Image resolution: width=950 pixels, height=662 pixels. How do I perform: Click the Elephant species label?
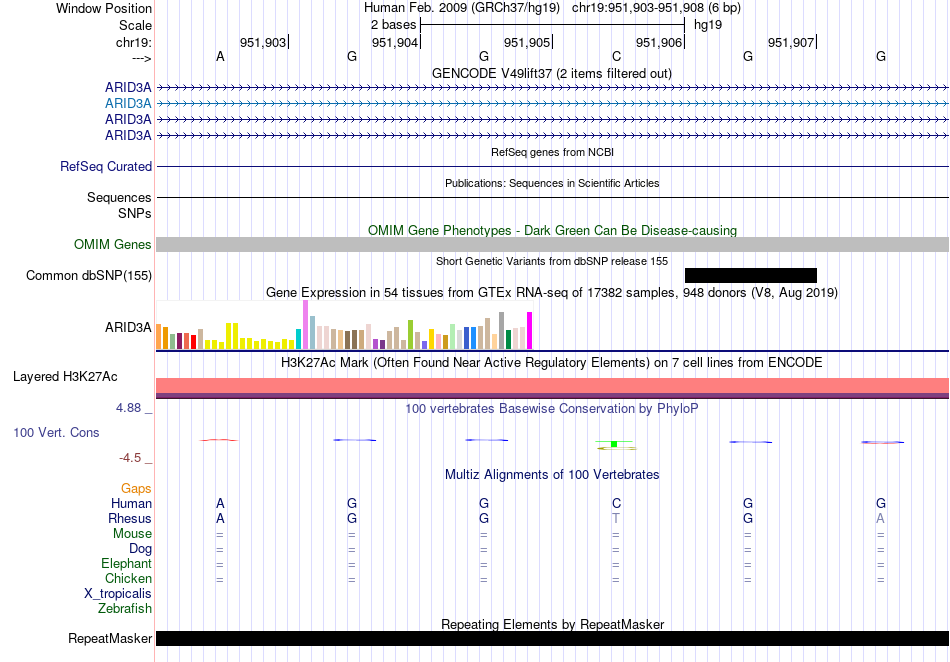(126, 564)
